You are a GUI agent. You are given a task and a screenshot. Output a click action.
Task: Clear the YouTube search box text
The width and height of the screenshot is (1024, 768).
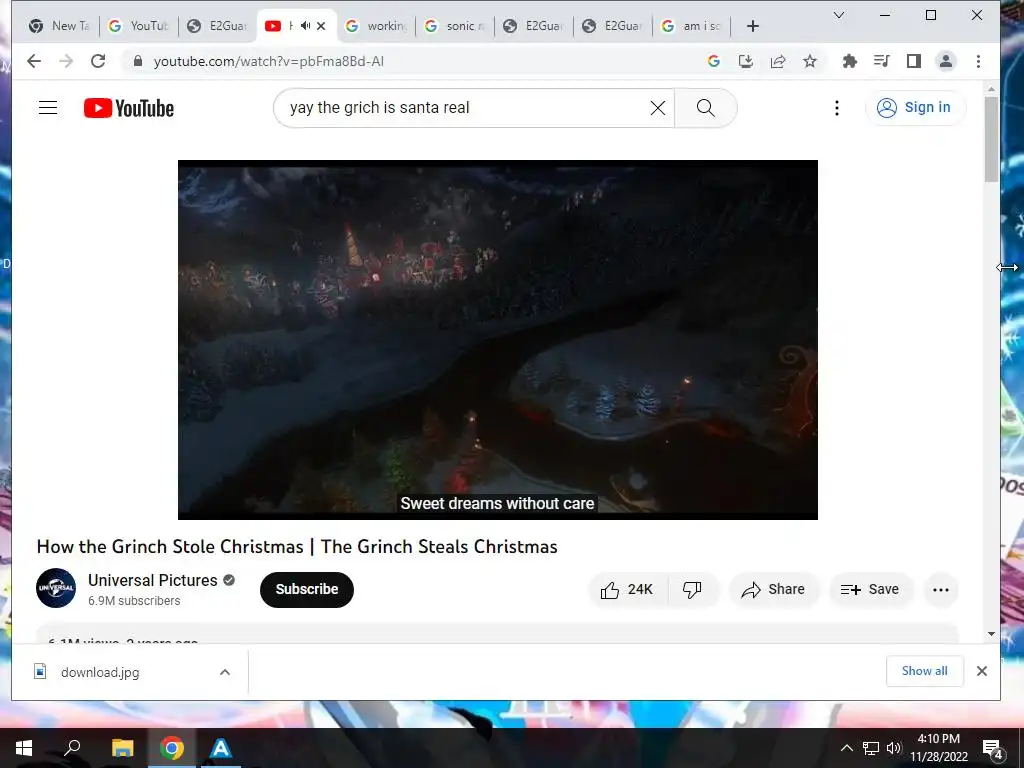tap(658, 108)
